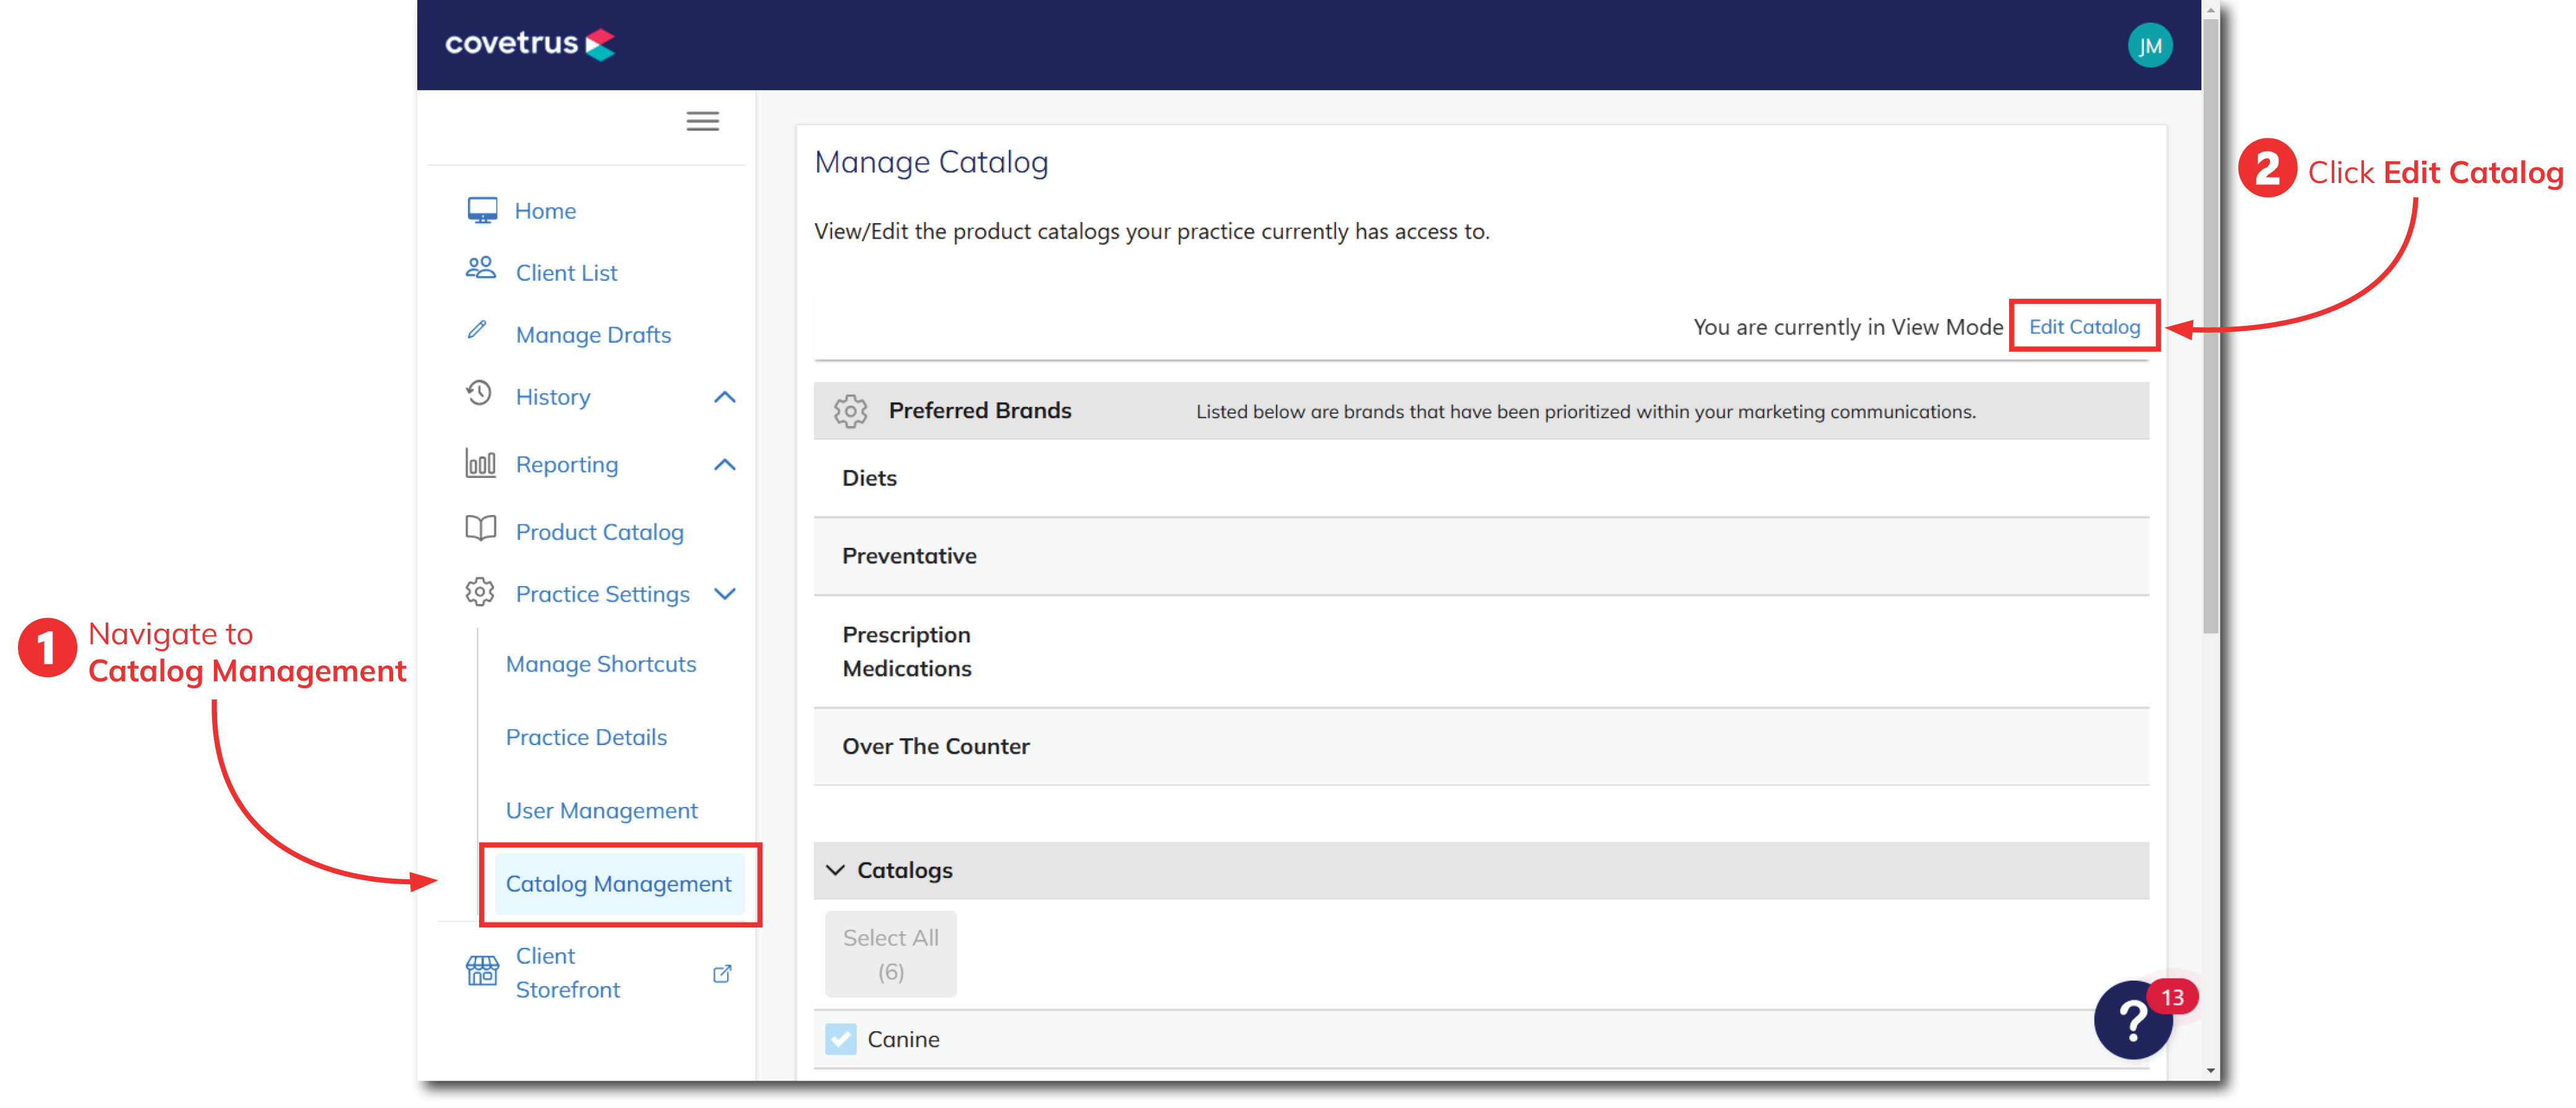This screenshot has width=2576, height=1108.
Task: Click the Manage Drafts pencil icon
Action: click(x=477, y=331)
